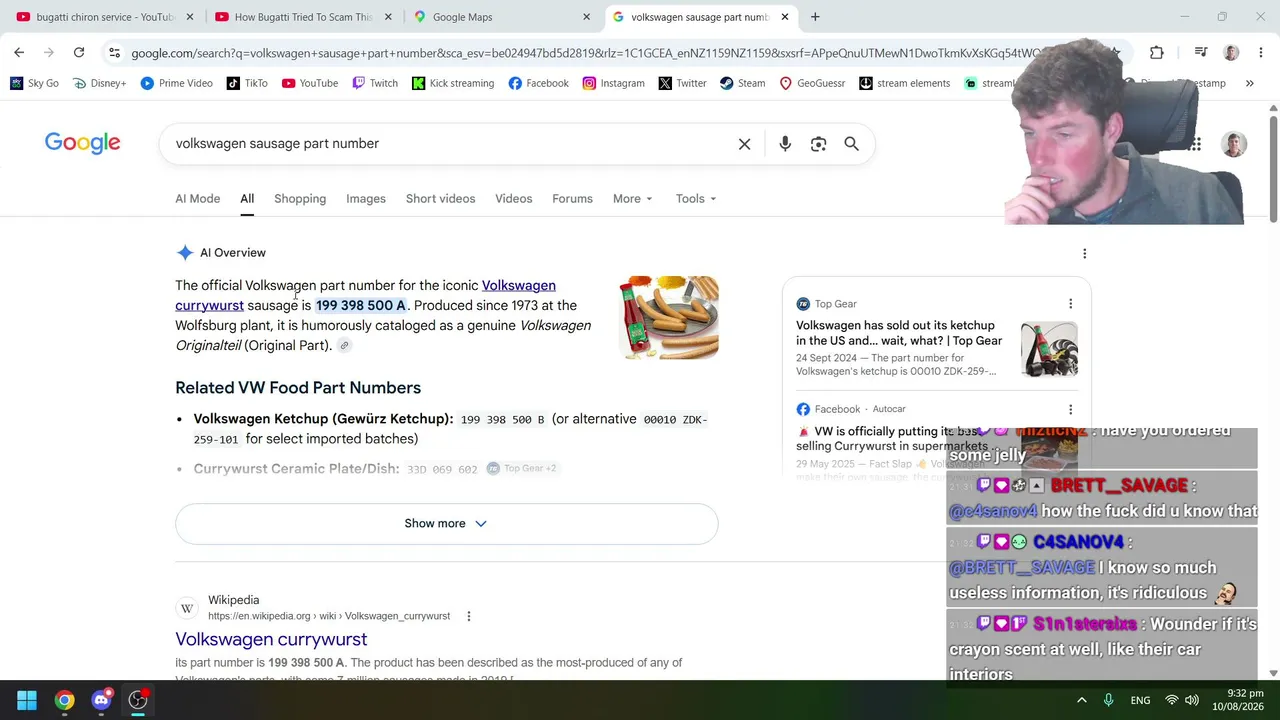Open the GeoGuessr bookmark

[x=812, y=83]
